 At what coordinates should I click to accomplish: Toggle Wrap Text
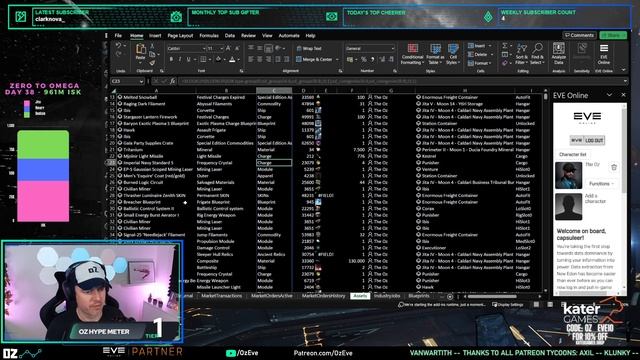(309, 49)
